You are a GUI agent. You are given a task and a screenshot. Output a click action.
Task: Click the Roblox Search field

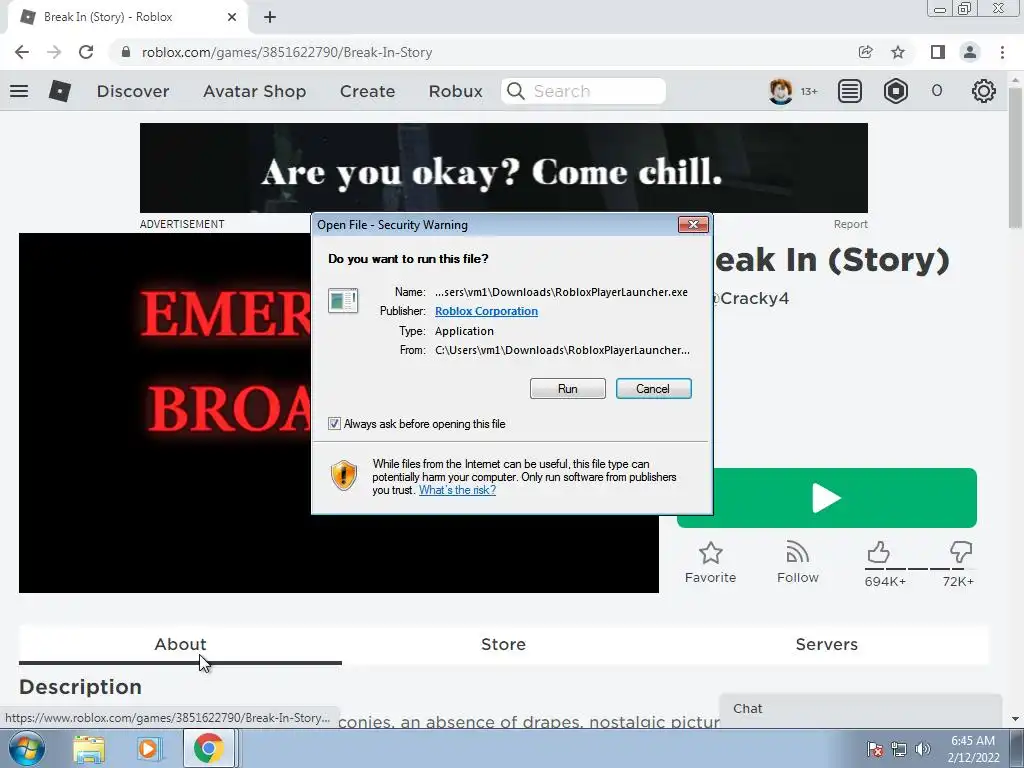coord(584,91)
